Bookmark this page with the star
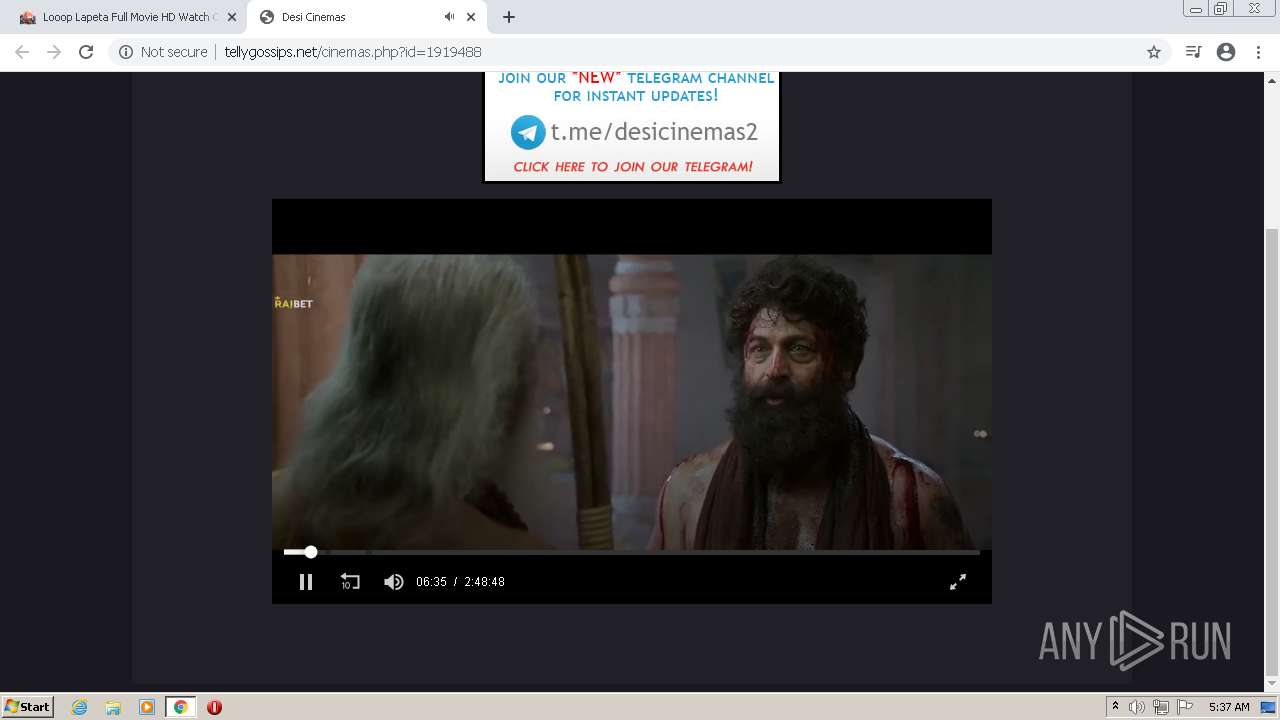 tap(1154, 52)
